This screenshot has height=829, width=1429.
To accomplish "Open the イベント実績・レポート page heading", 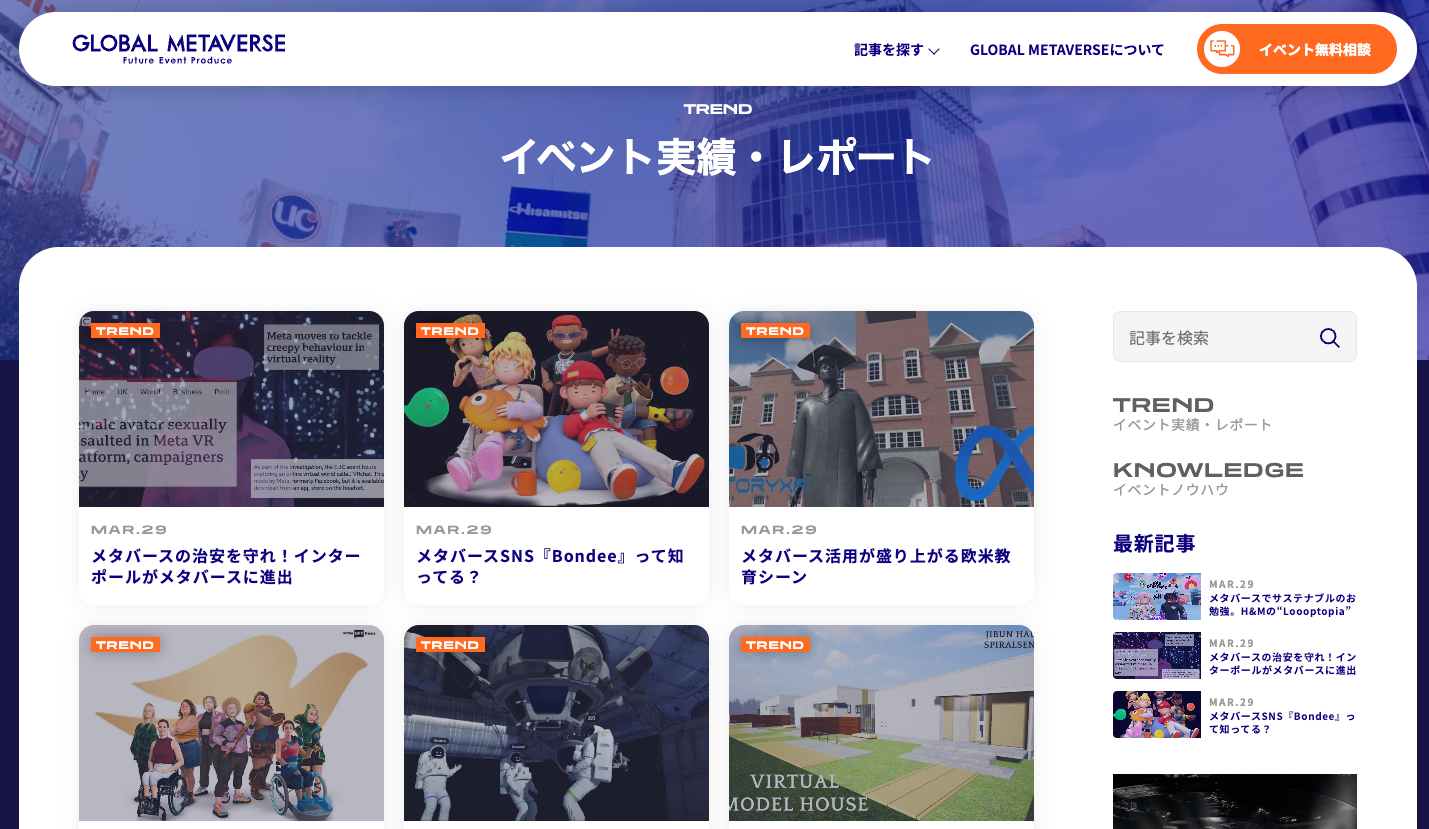I will (x=714, y=156).
